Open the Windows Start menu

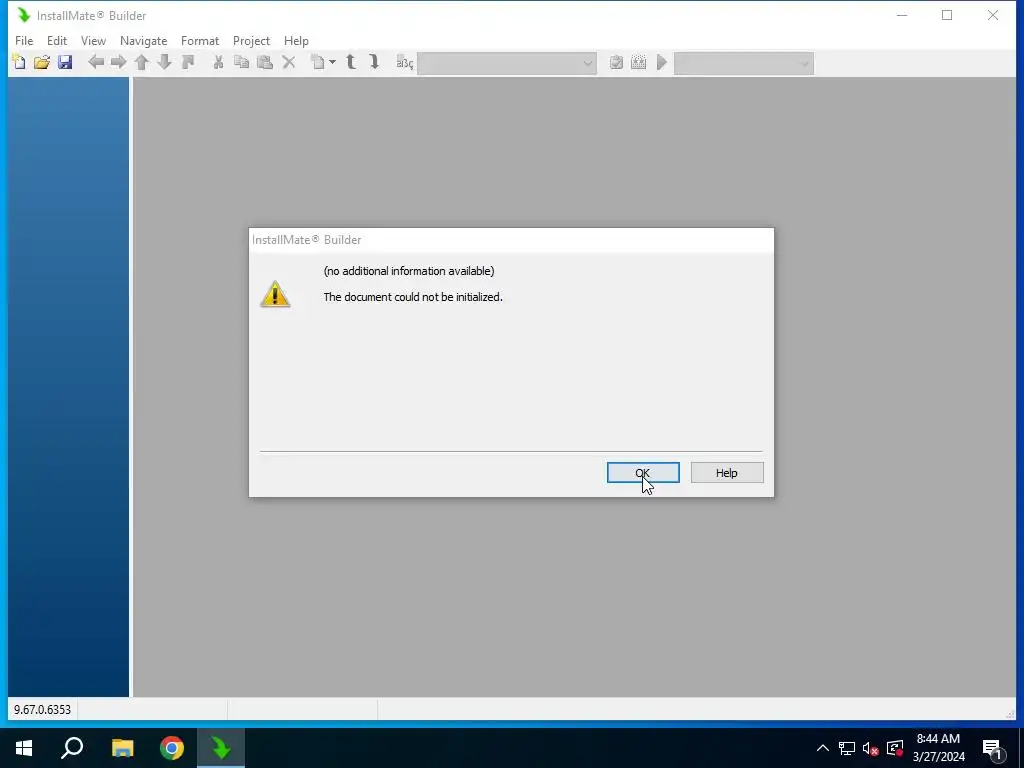(24, 748)
